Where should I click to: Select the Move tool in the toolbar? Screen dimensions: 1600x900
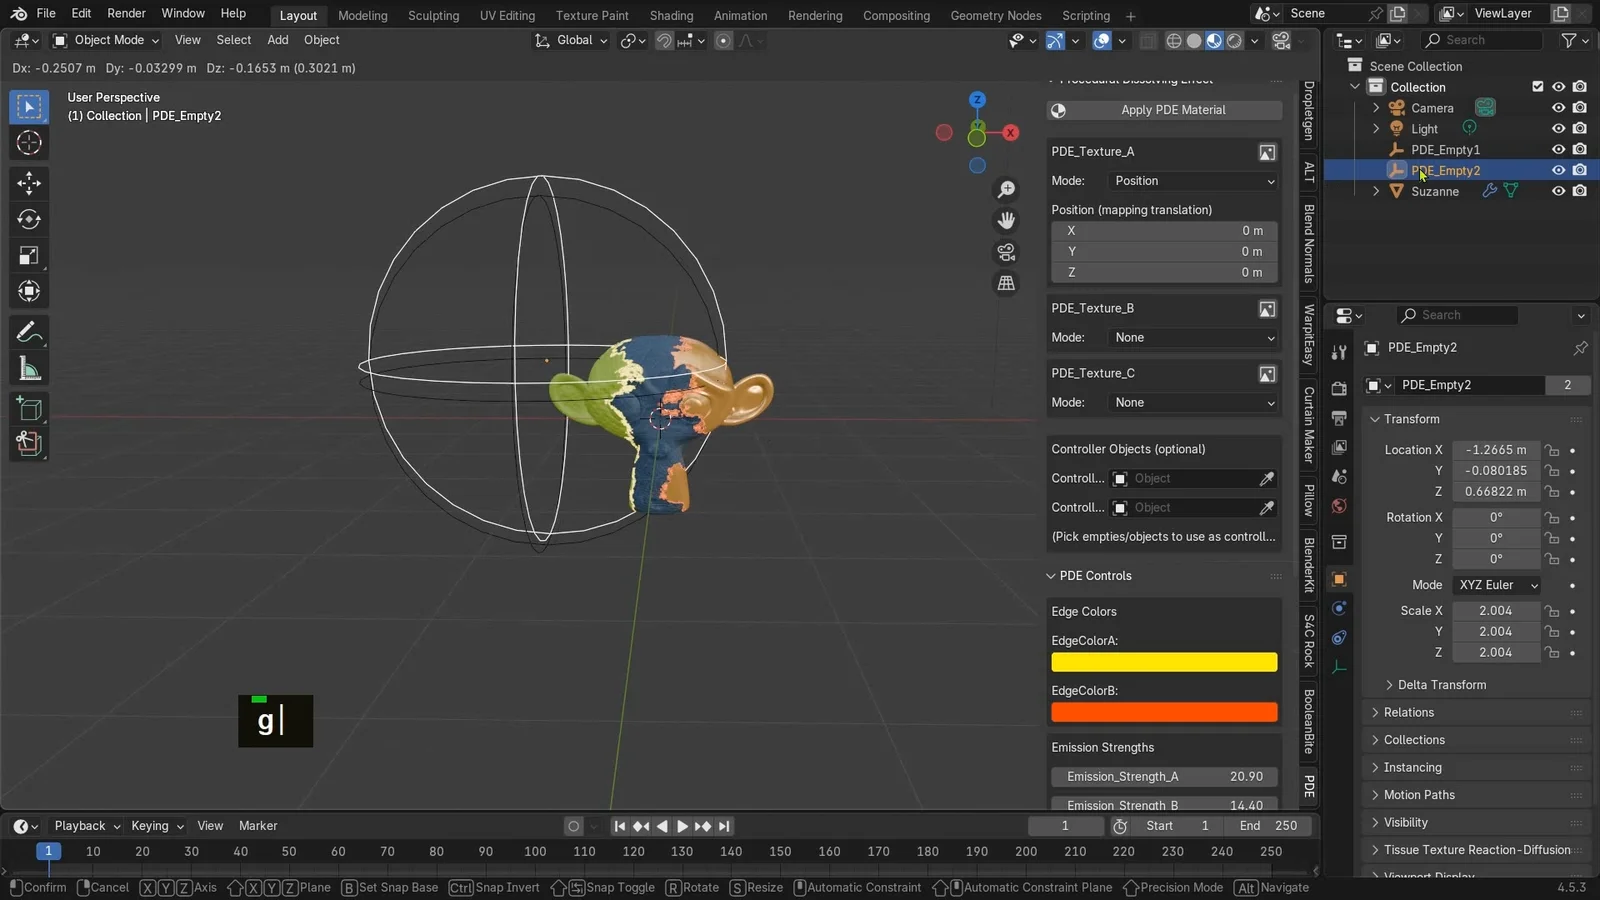(x=29, y=182)
